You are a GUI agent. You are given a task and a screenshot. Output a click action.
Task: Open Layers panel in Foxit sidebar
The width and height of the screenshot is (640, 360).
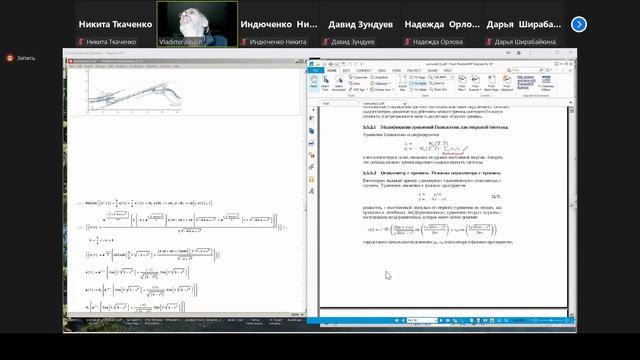pyautogui.click(x=311, y=143)
